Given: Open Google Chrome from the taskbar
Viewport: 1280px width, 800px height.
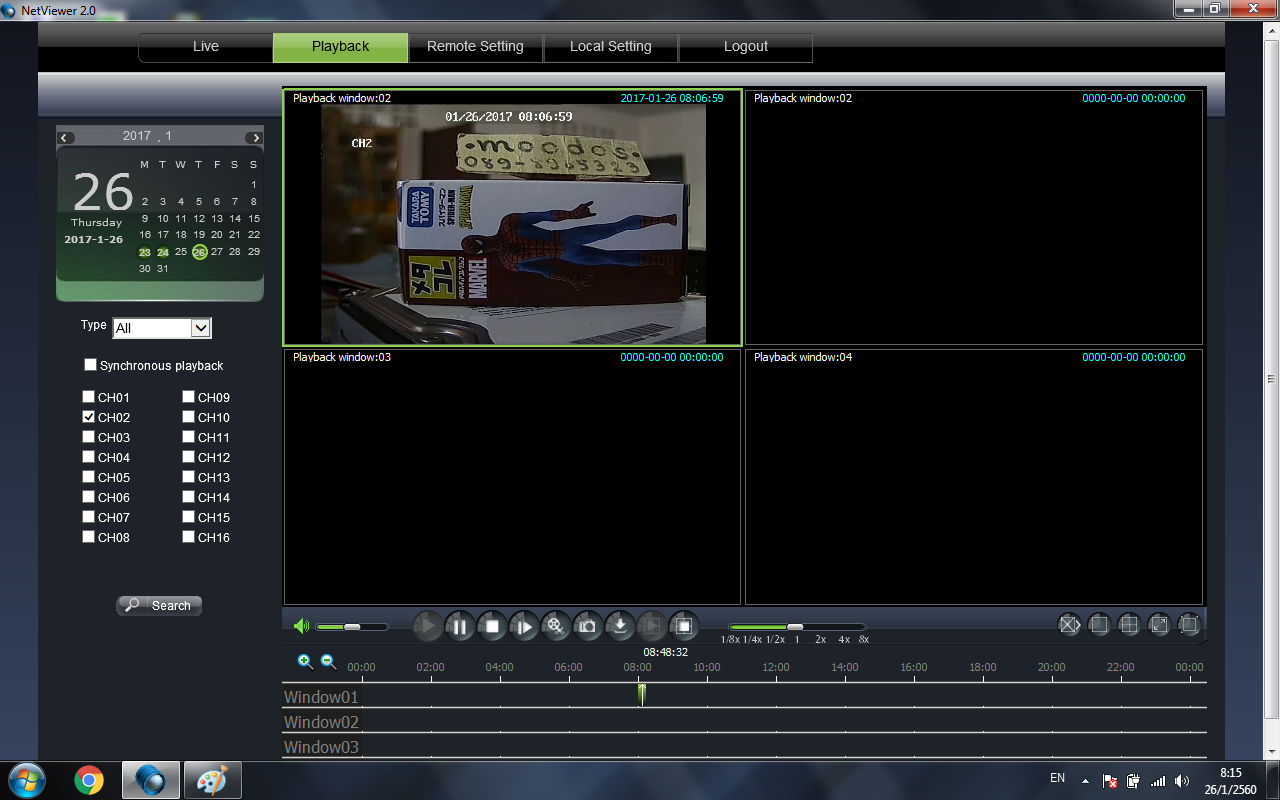Looking at the screenshot, I should point(89,780).
